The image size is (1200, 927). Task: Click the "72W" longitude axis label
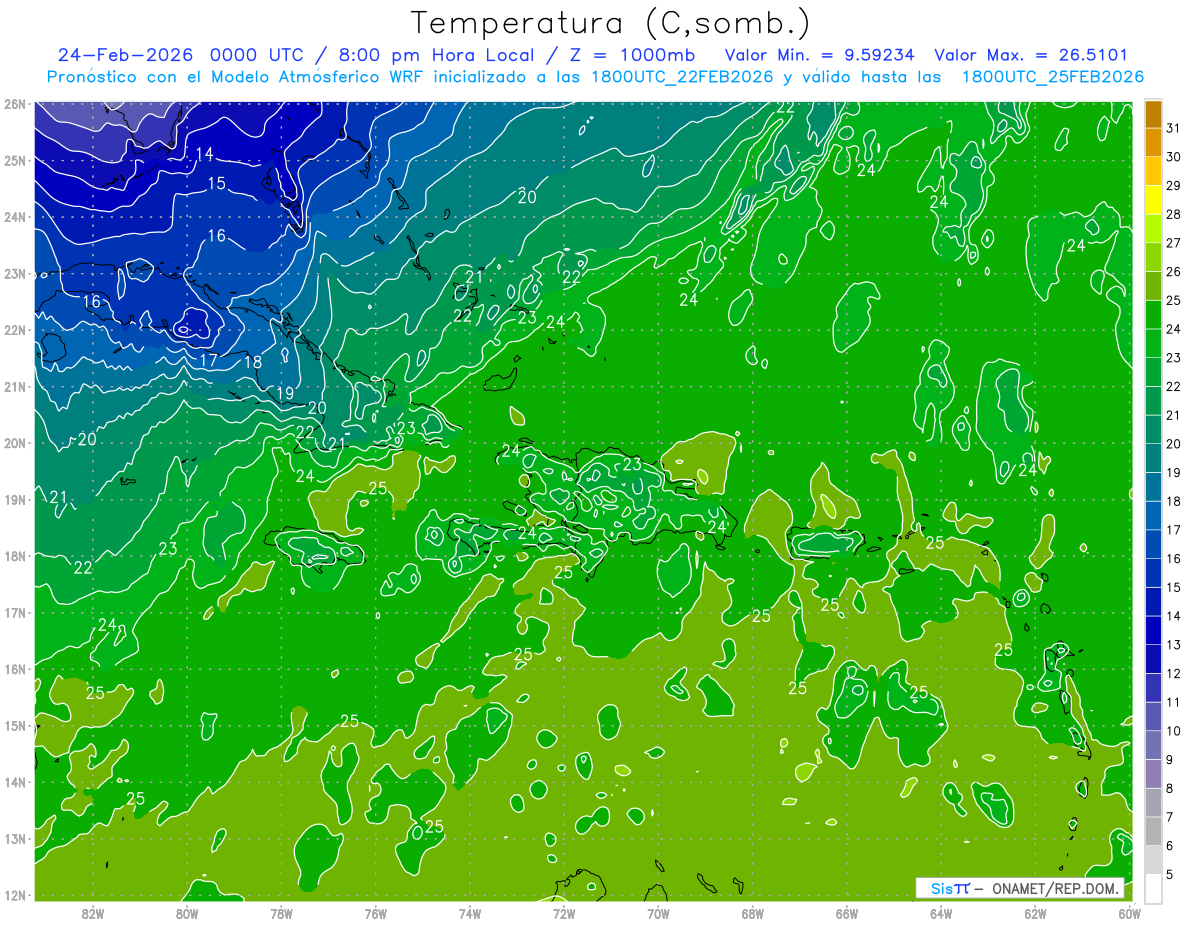(x=564, y=912)
